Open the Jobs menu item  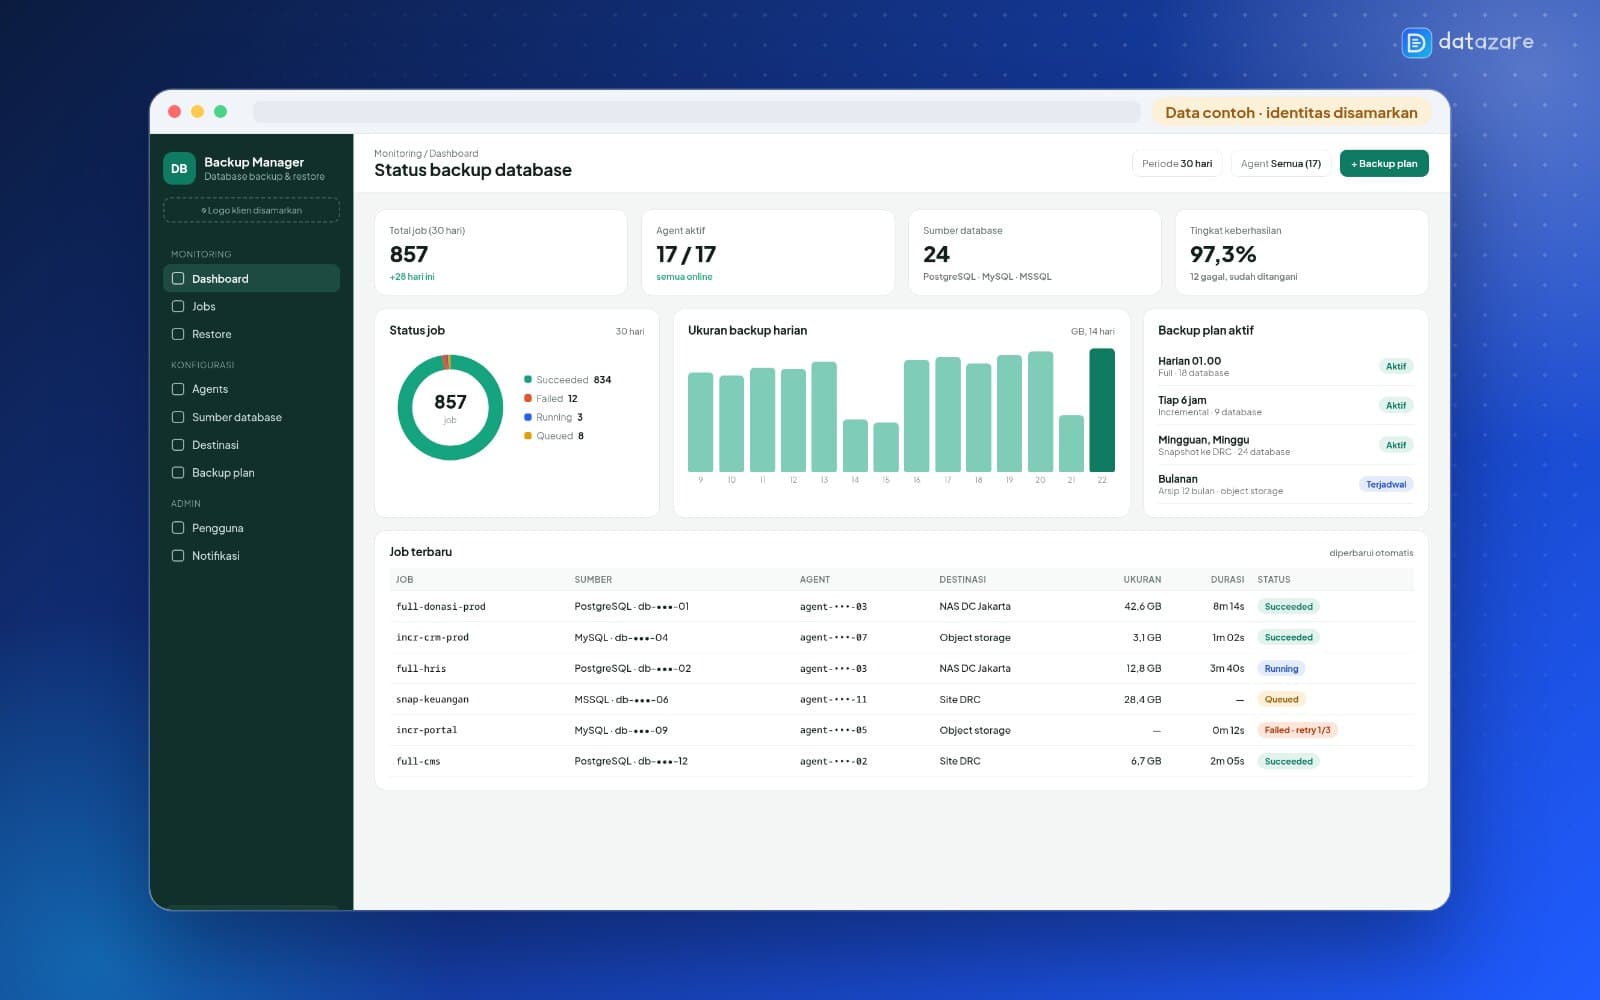(x=251, y=307)
